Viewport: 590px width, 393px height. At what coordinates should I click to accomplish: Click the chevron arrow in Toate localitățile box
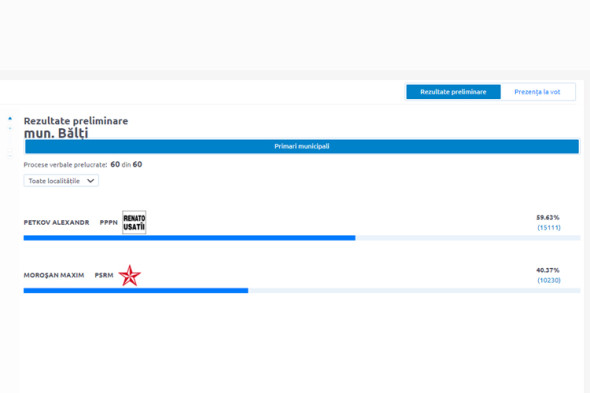90,181
